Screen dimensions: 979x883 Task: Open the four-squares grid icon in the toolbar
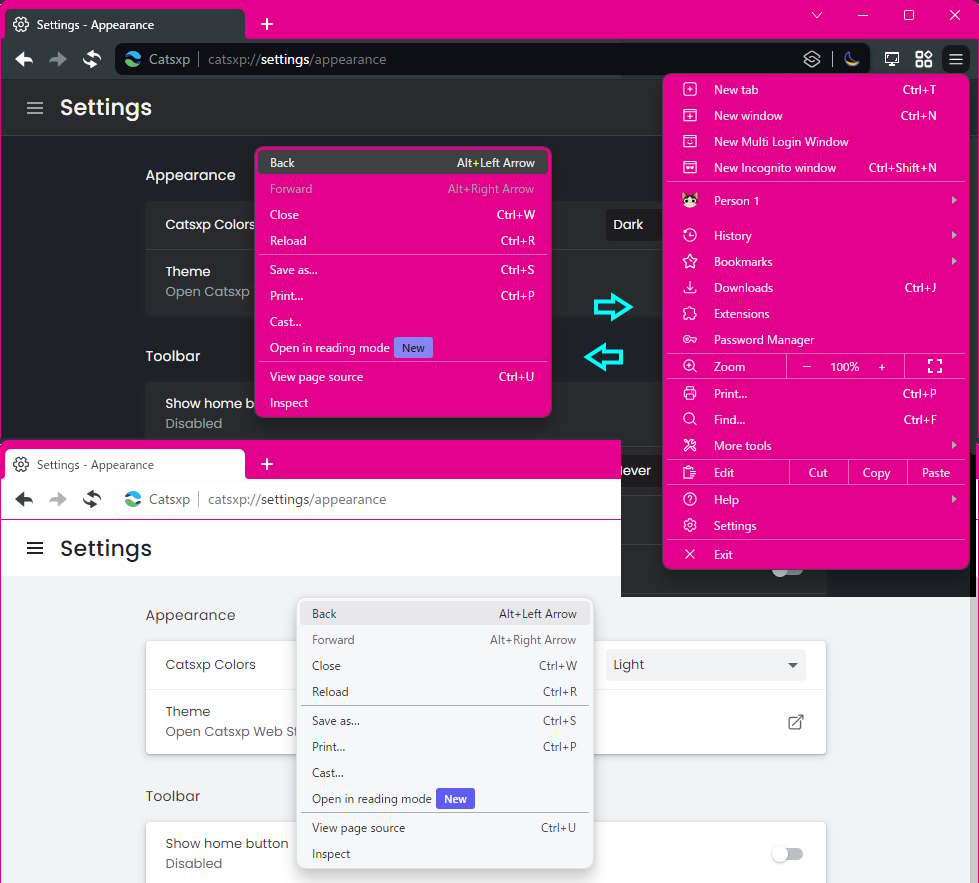[924, 59]
